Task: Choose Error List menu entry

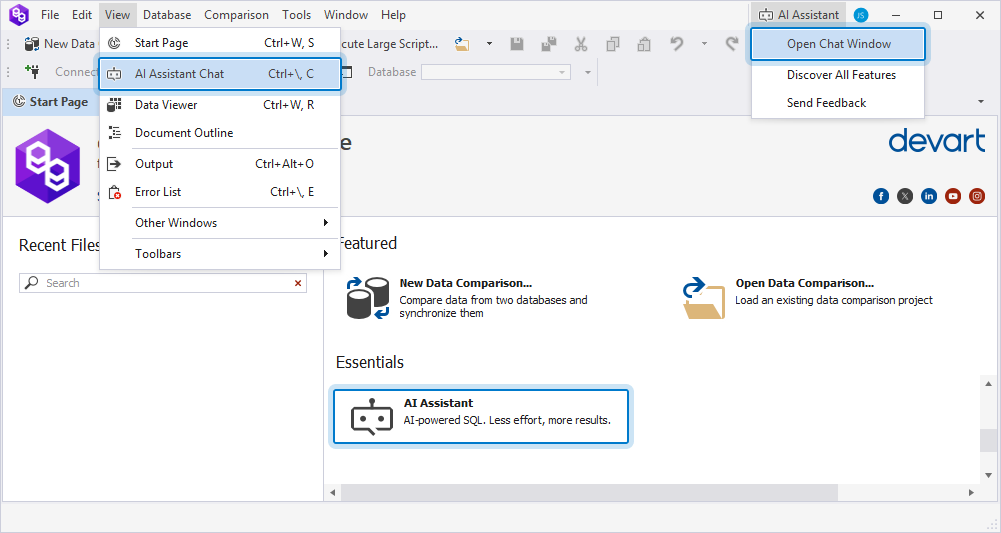Action: point(220,192)
